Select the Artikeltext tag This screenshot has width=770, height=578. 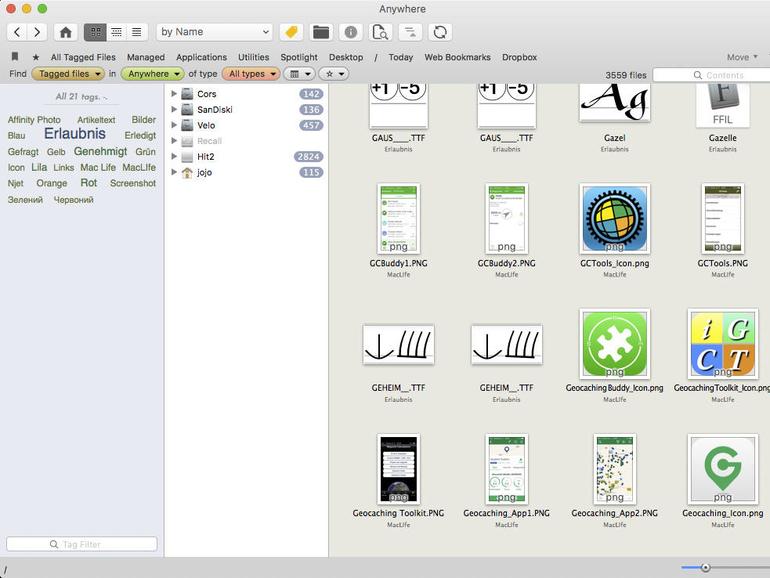[x=96, y=120]
